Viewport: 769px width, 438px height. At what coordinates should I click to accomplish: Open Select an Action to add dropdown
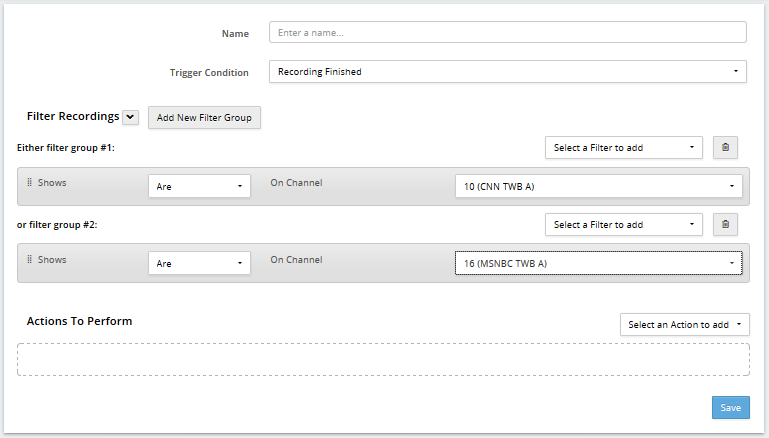685,325
